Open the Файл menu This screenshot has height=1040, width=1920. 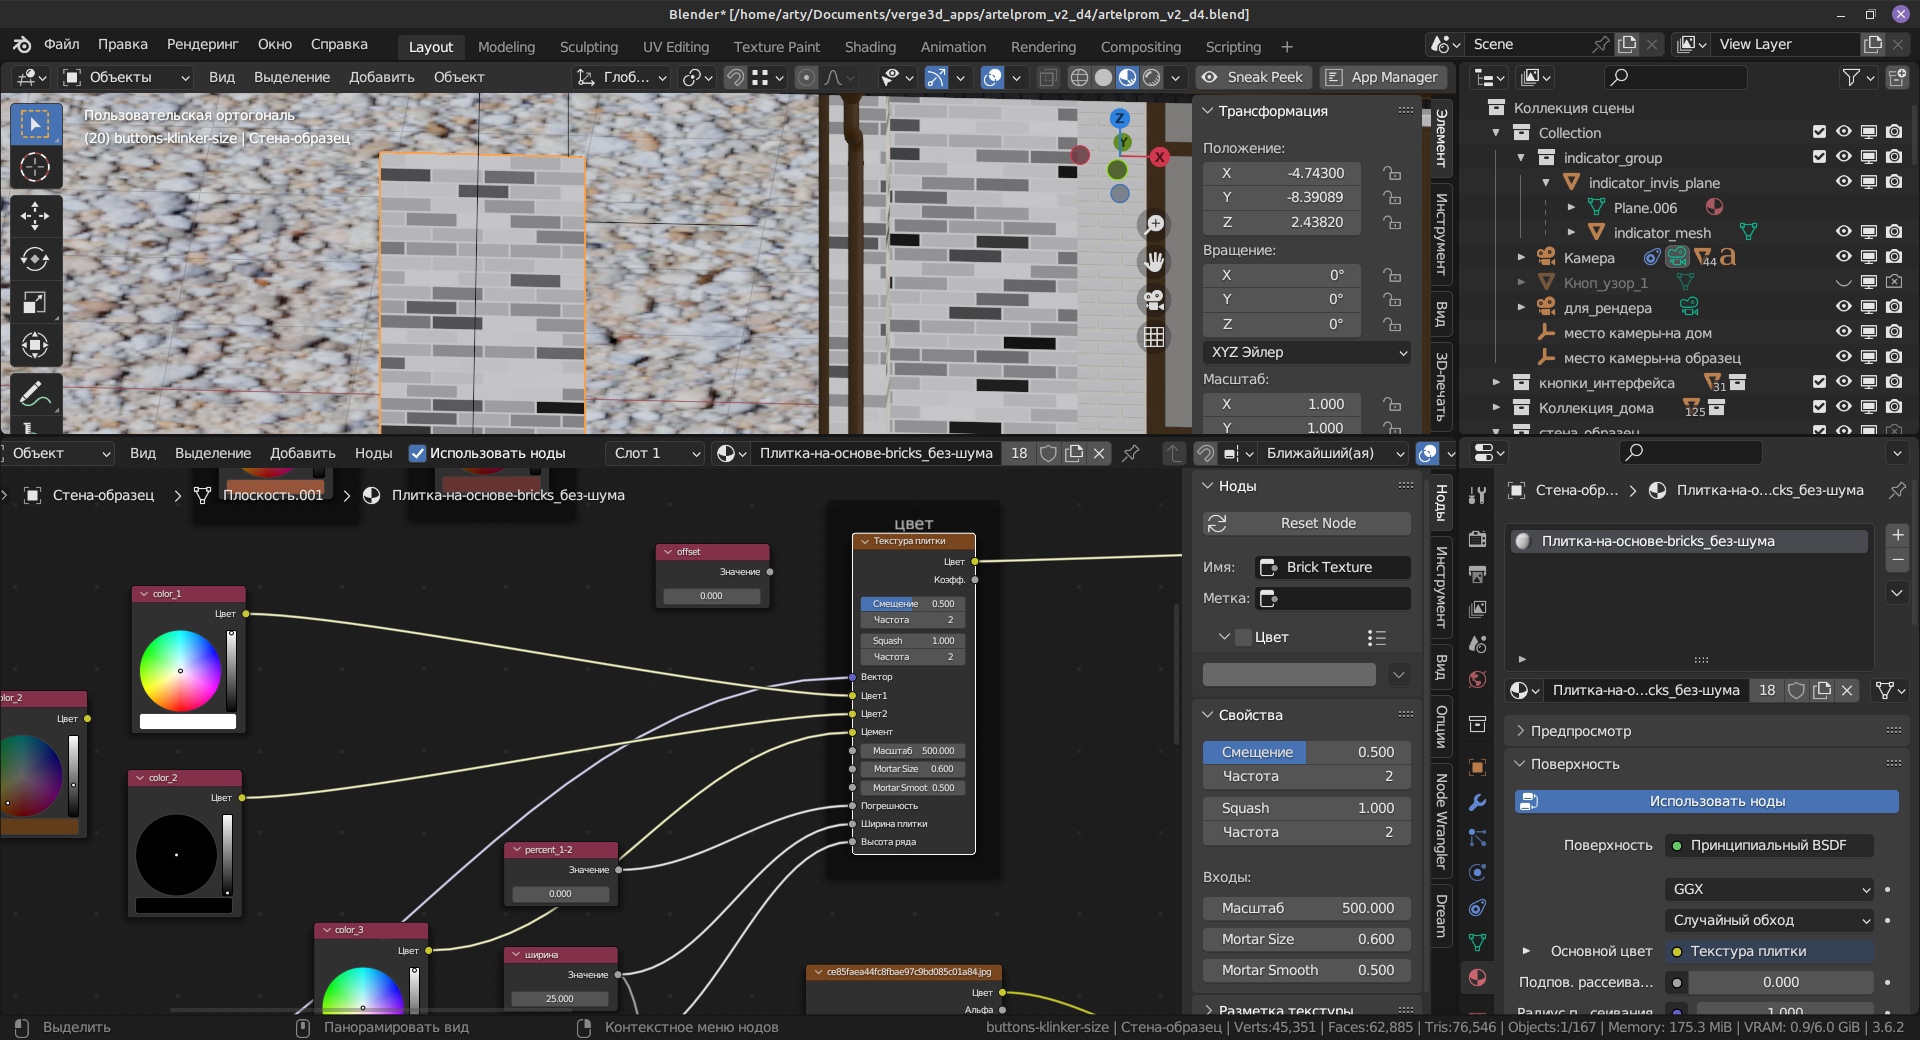click(x=61, y=44)
